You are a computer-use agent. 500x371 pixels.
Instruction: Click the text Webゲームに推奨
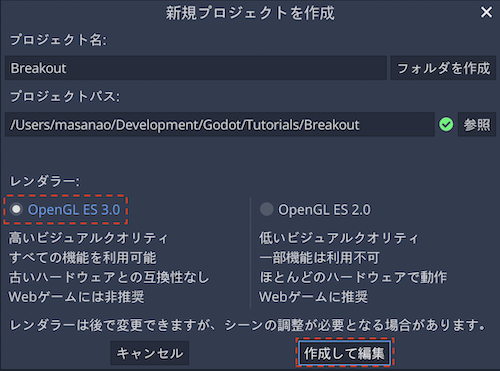coord(314,297)
